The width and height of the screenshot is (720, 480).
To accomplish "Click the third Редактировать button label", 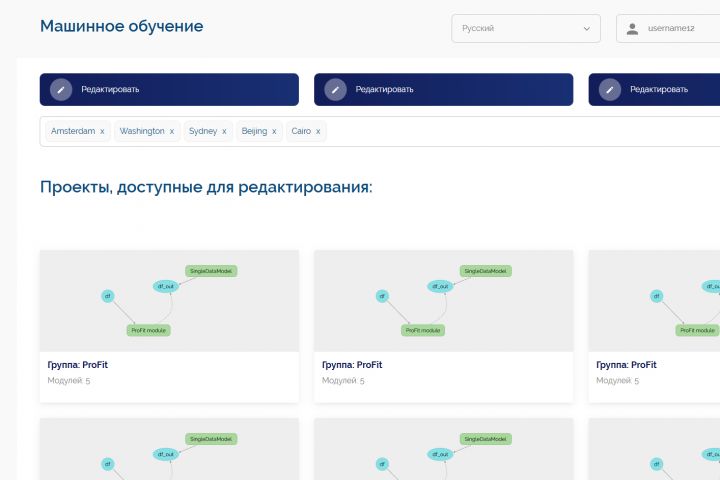I will coord(659,90).
